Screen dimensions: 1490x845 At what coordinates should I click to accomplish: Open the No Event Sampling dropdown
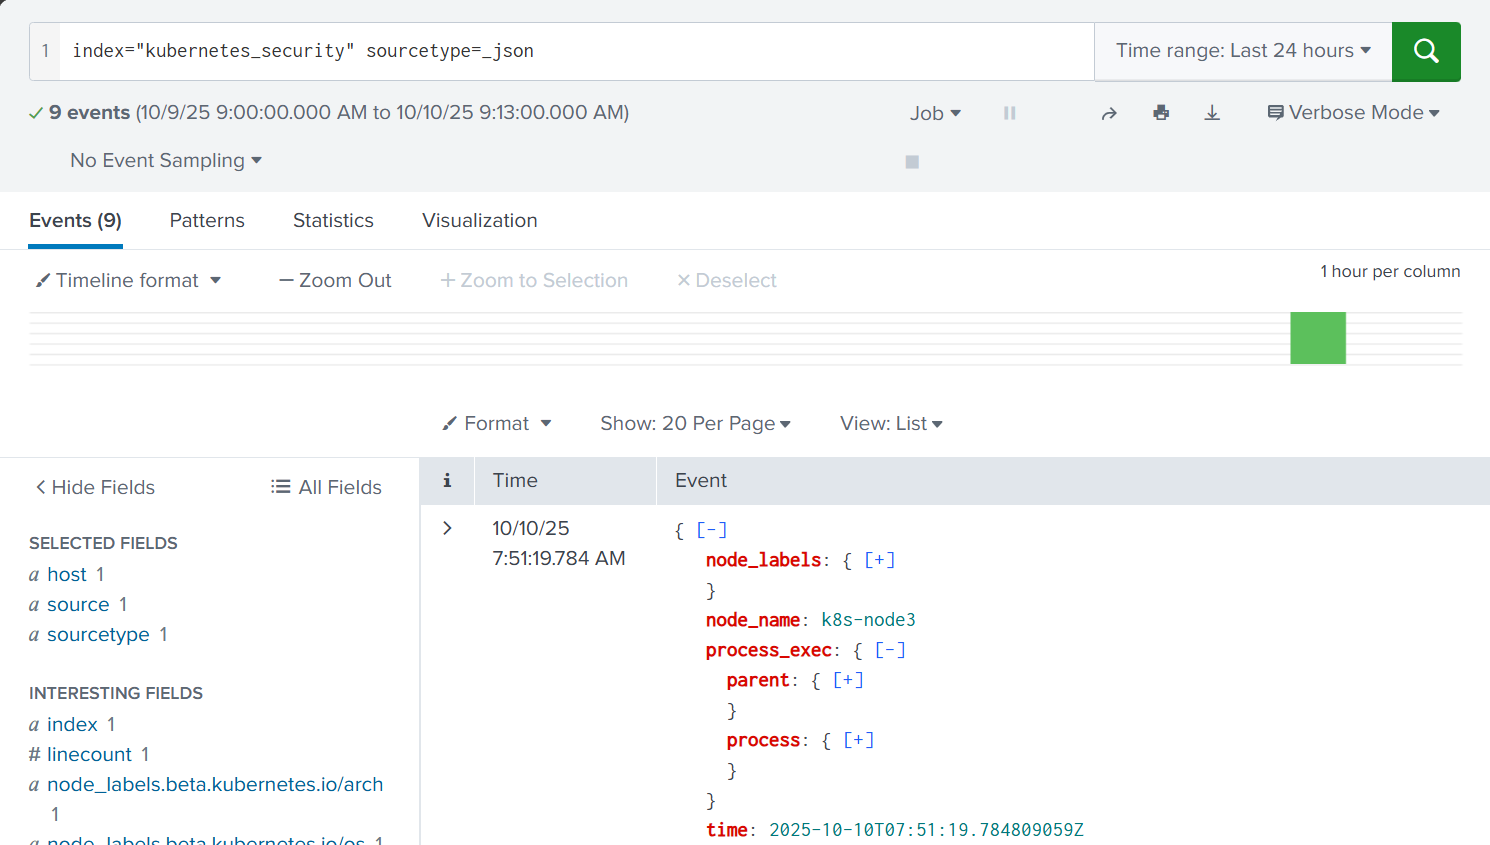click(165, 160)
